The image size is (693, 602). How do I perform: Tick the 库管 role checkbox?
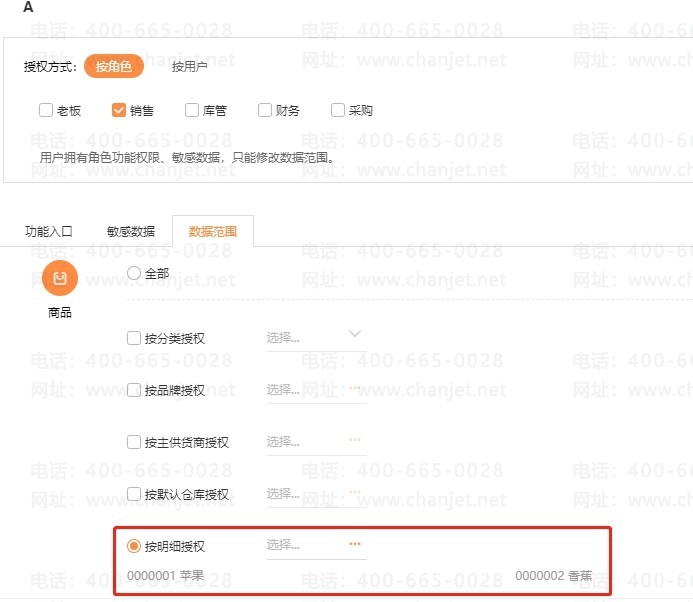(x=191, y=110)
